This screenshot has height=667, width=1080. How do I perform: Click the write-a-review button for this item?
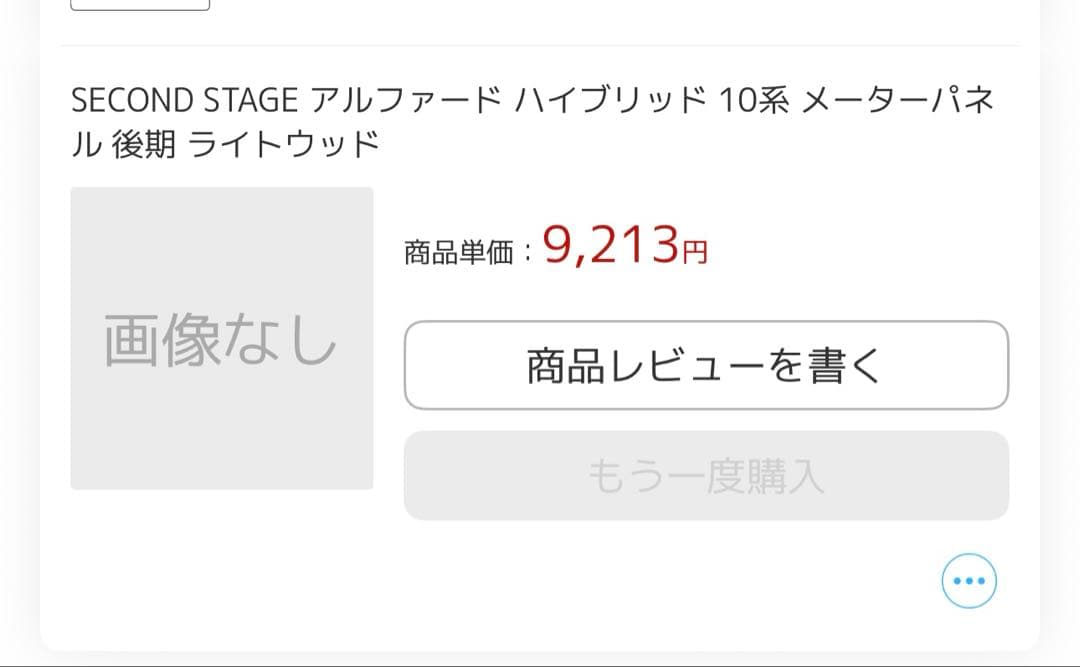coord(705,365)
